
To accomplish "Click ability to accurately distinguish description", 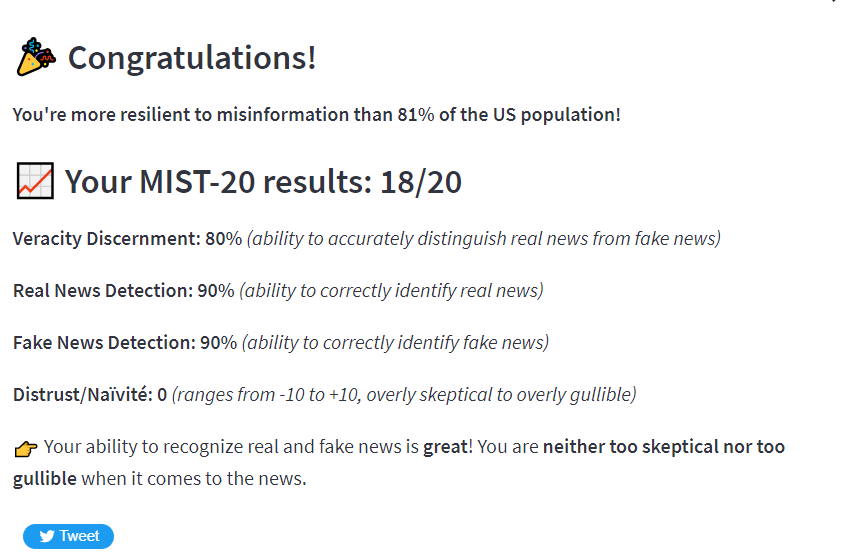I will pyautogui.click(x=484, y=239).
